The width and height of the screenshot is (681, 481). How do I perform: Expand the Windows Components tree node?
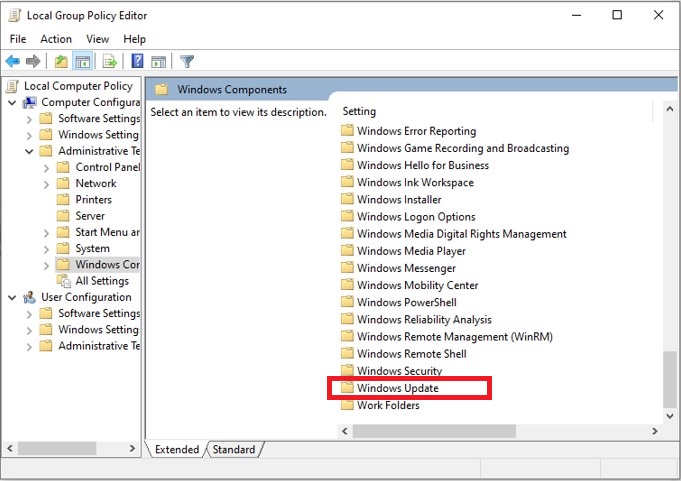[46, 265]
